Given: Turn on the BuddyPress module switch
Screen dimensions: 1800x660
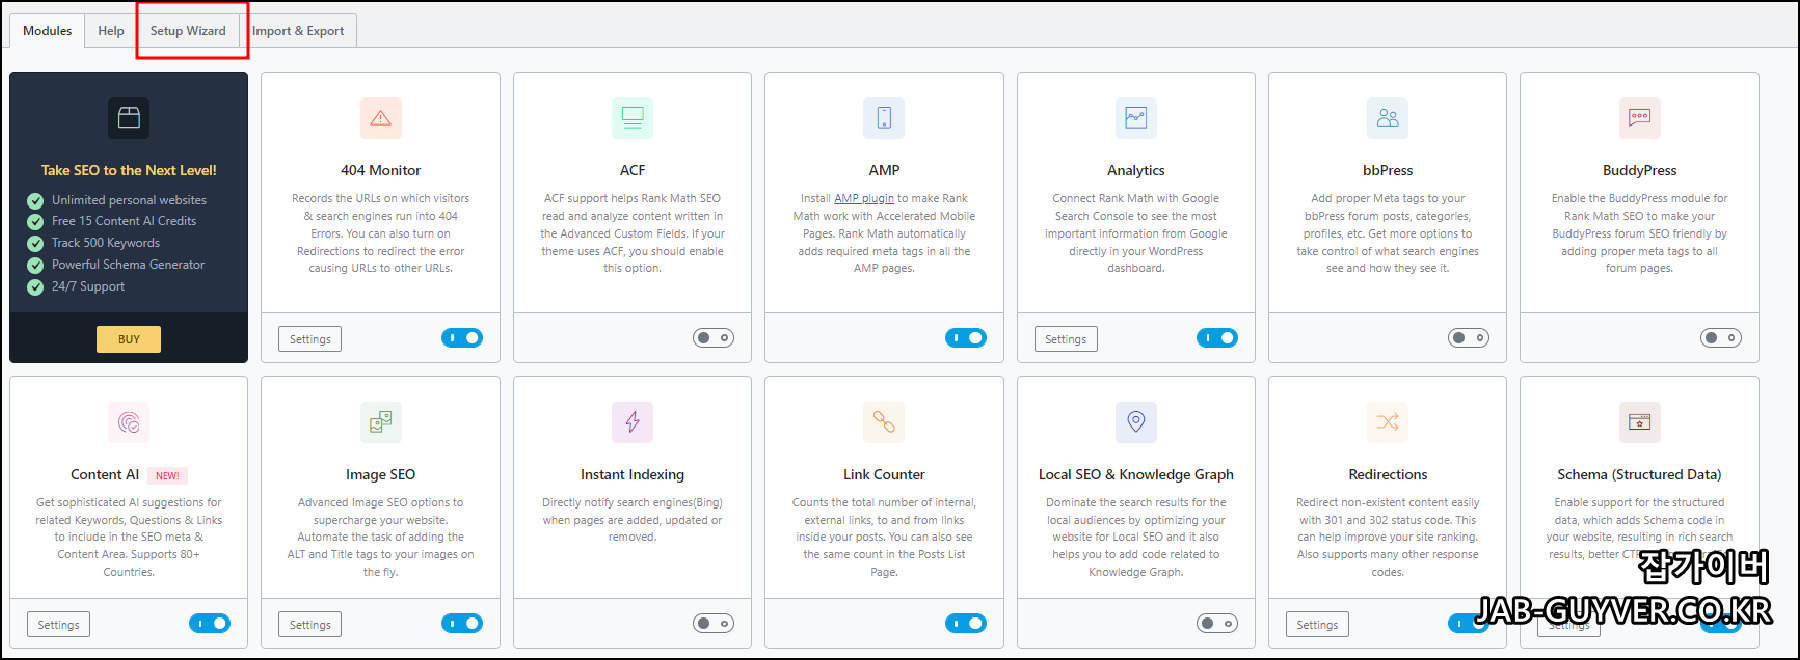Looking at the screenshot, I should tap(1721, 338).
